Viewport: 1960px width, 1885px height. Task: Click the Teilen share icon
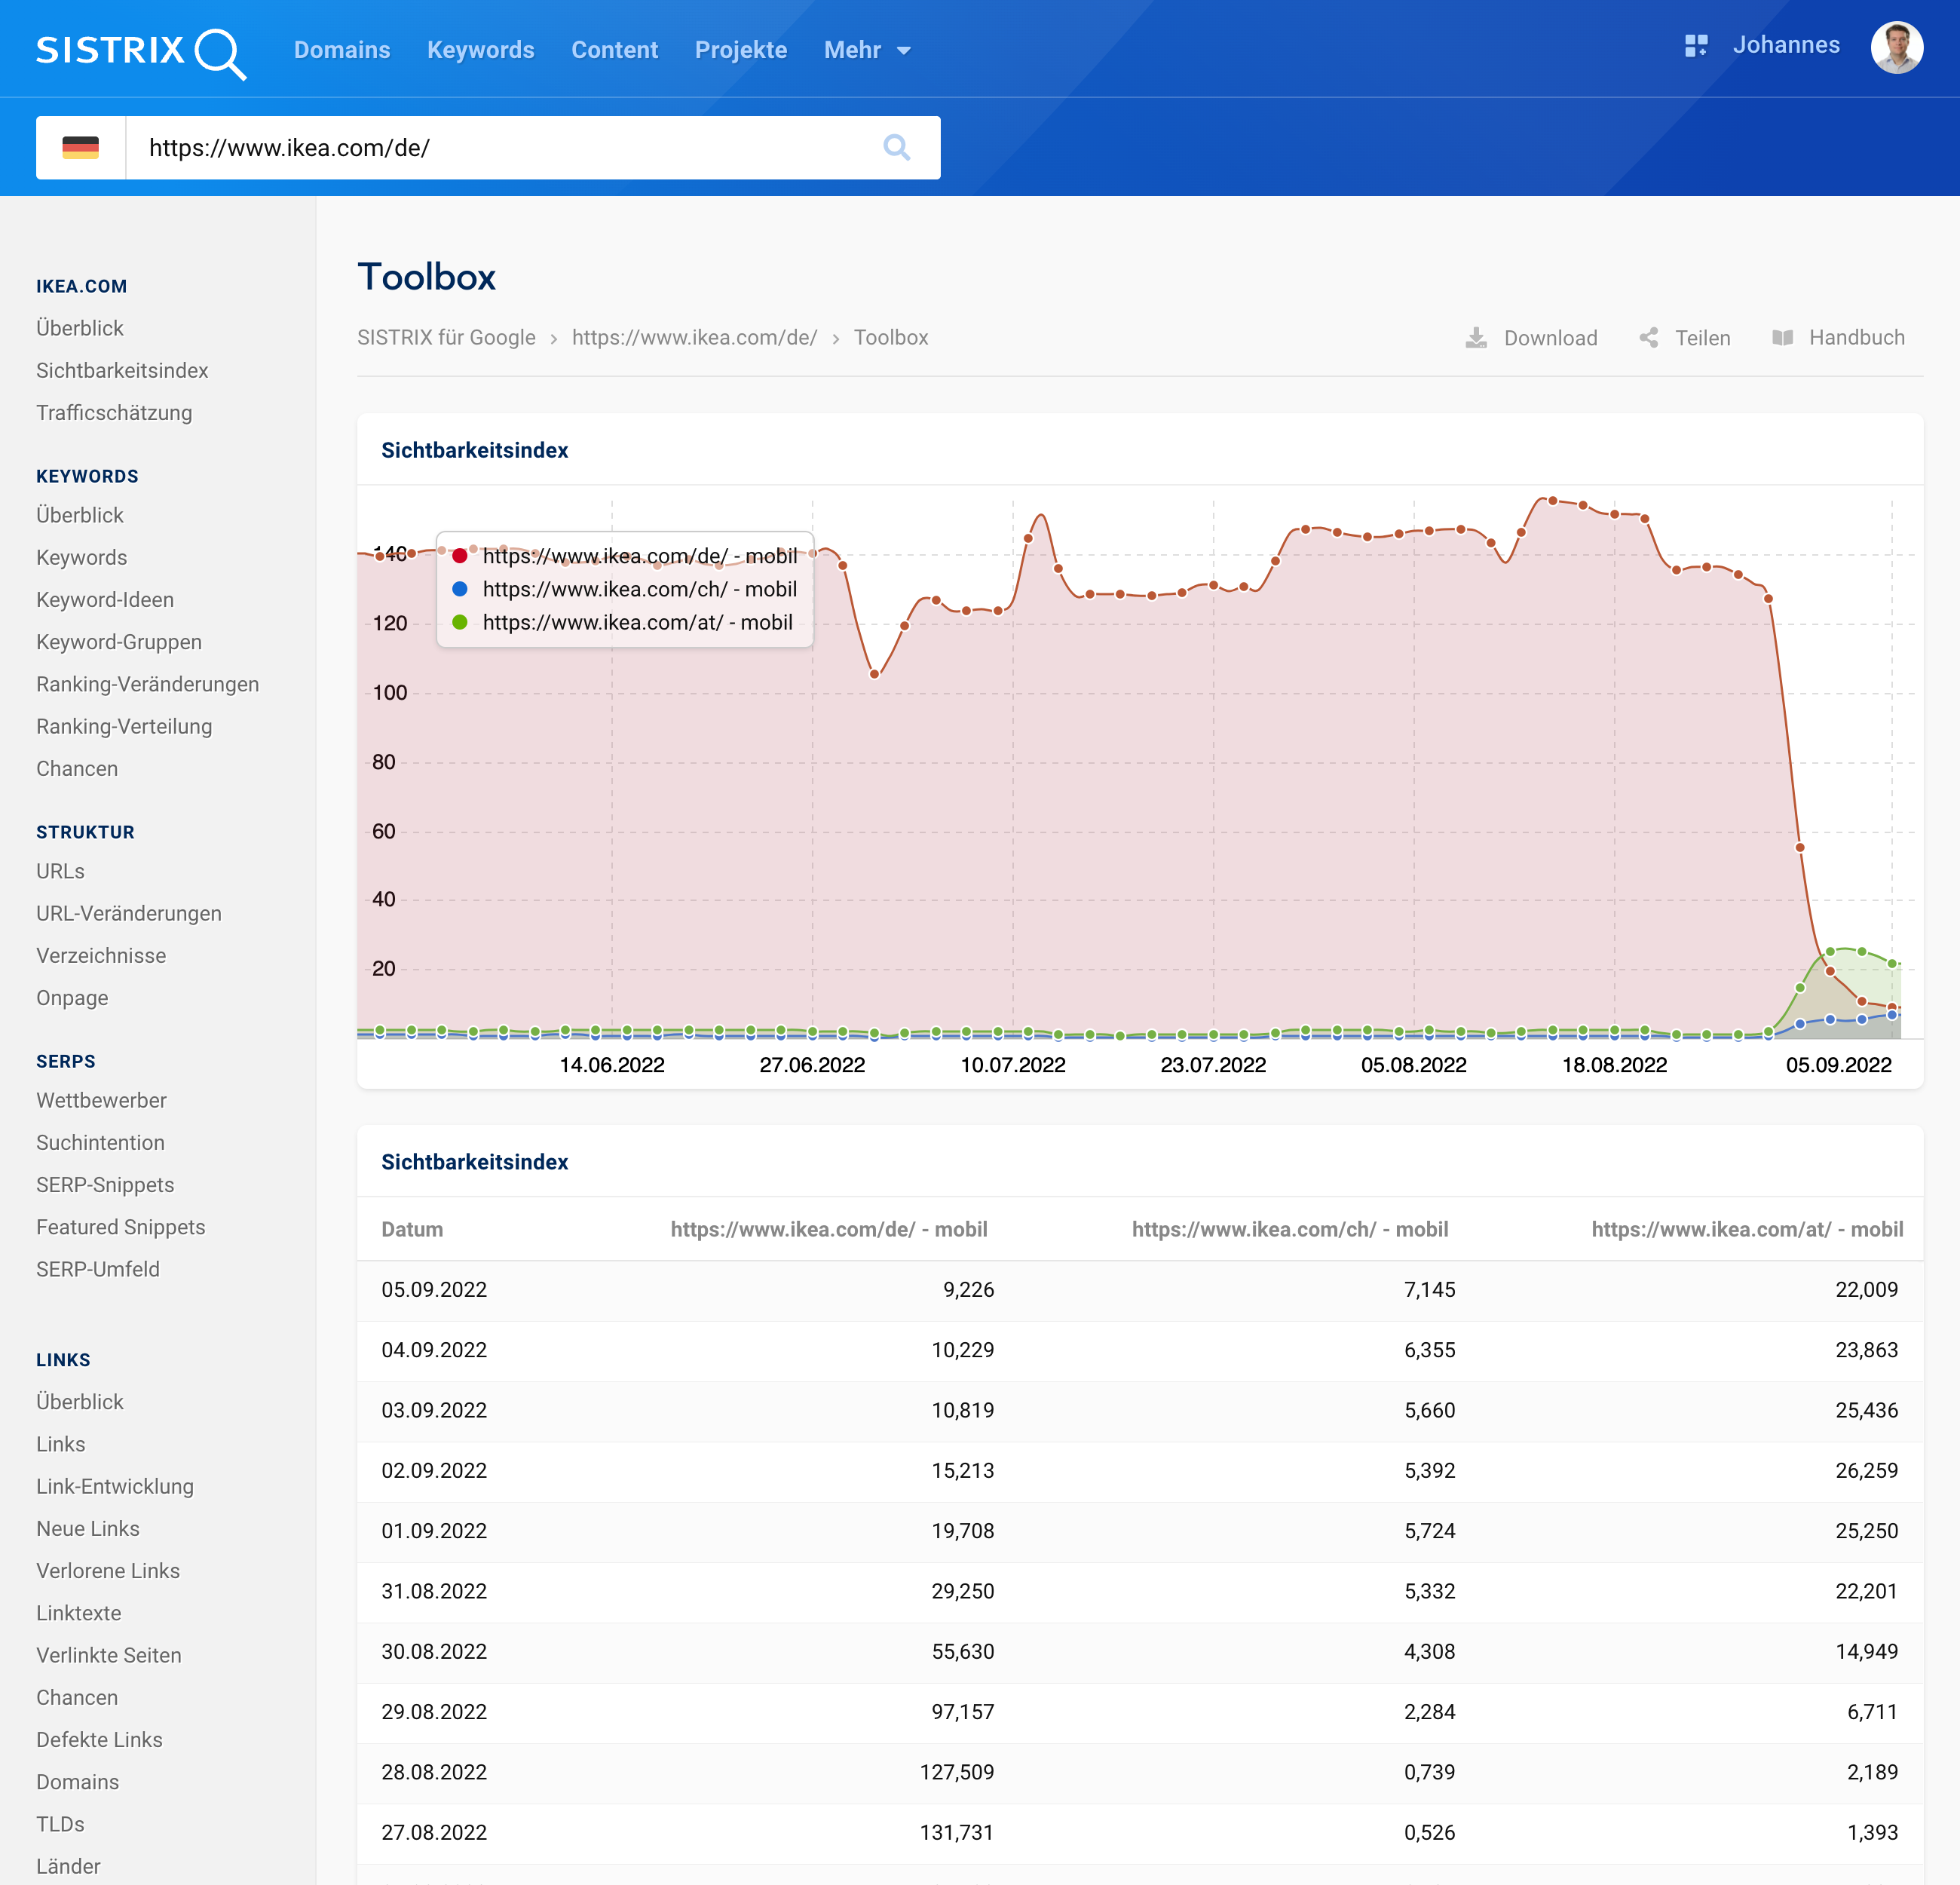[x=1648, y=338]
